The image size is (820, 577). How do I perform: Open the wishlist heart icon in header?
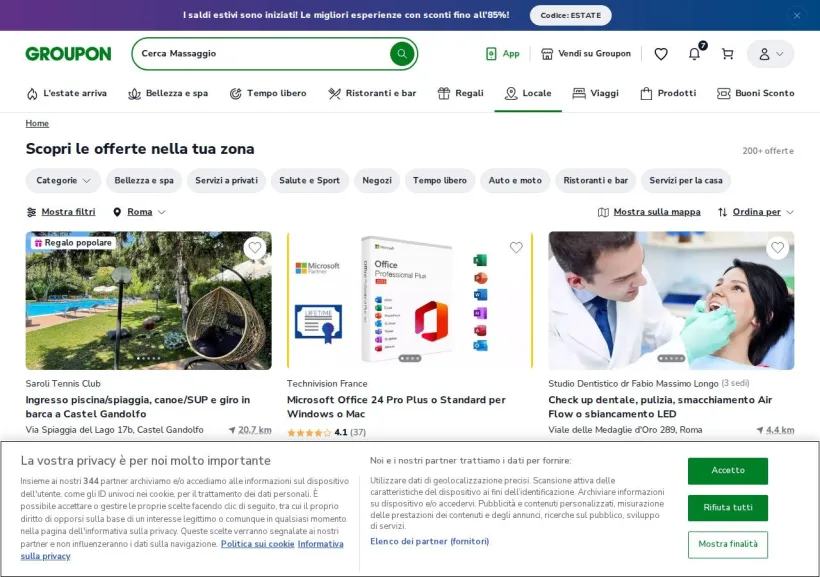coord(661,53)
